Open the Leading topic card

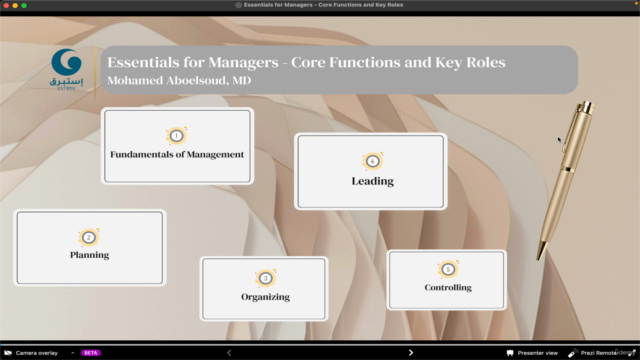coord(371,171)
